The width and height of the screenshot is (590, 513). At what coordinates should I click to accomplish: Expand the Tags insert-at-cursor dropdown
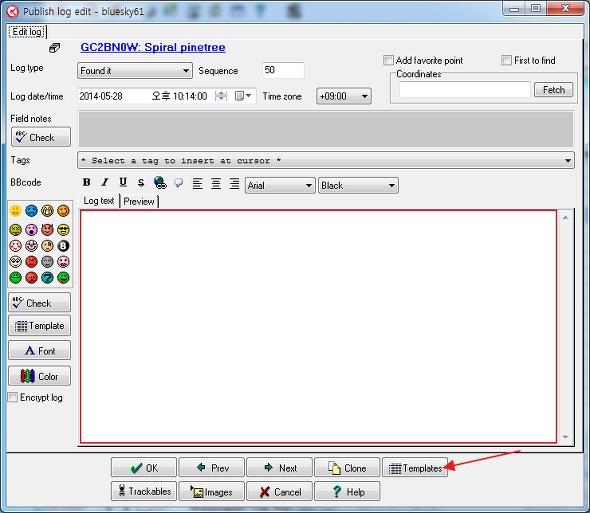tap(326, 161)
